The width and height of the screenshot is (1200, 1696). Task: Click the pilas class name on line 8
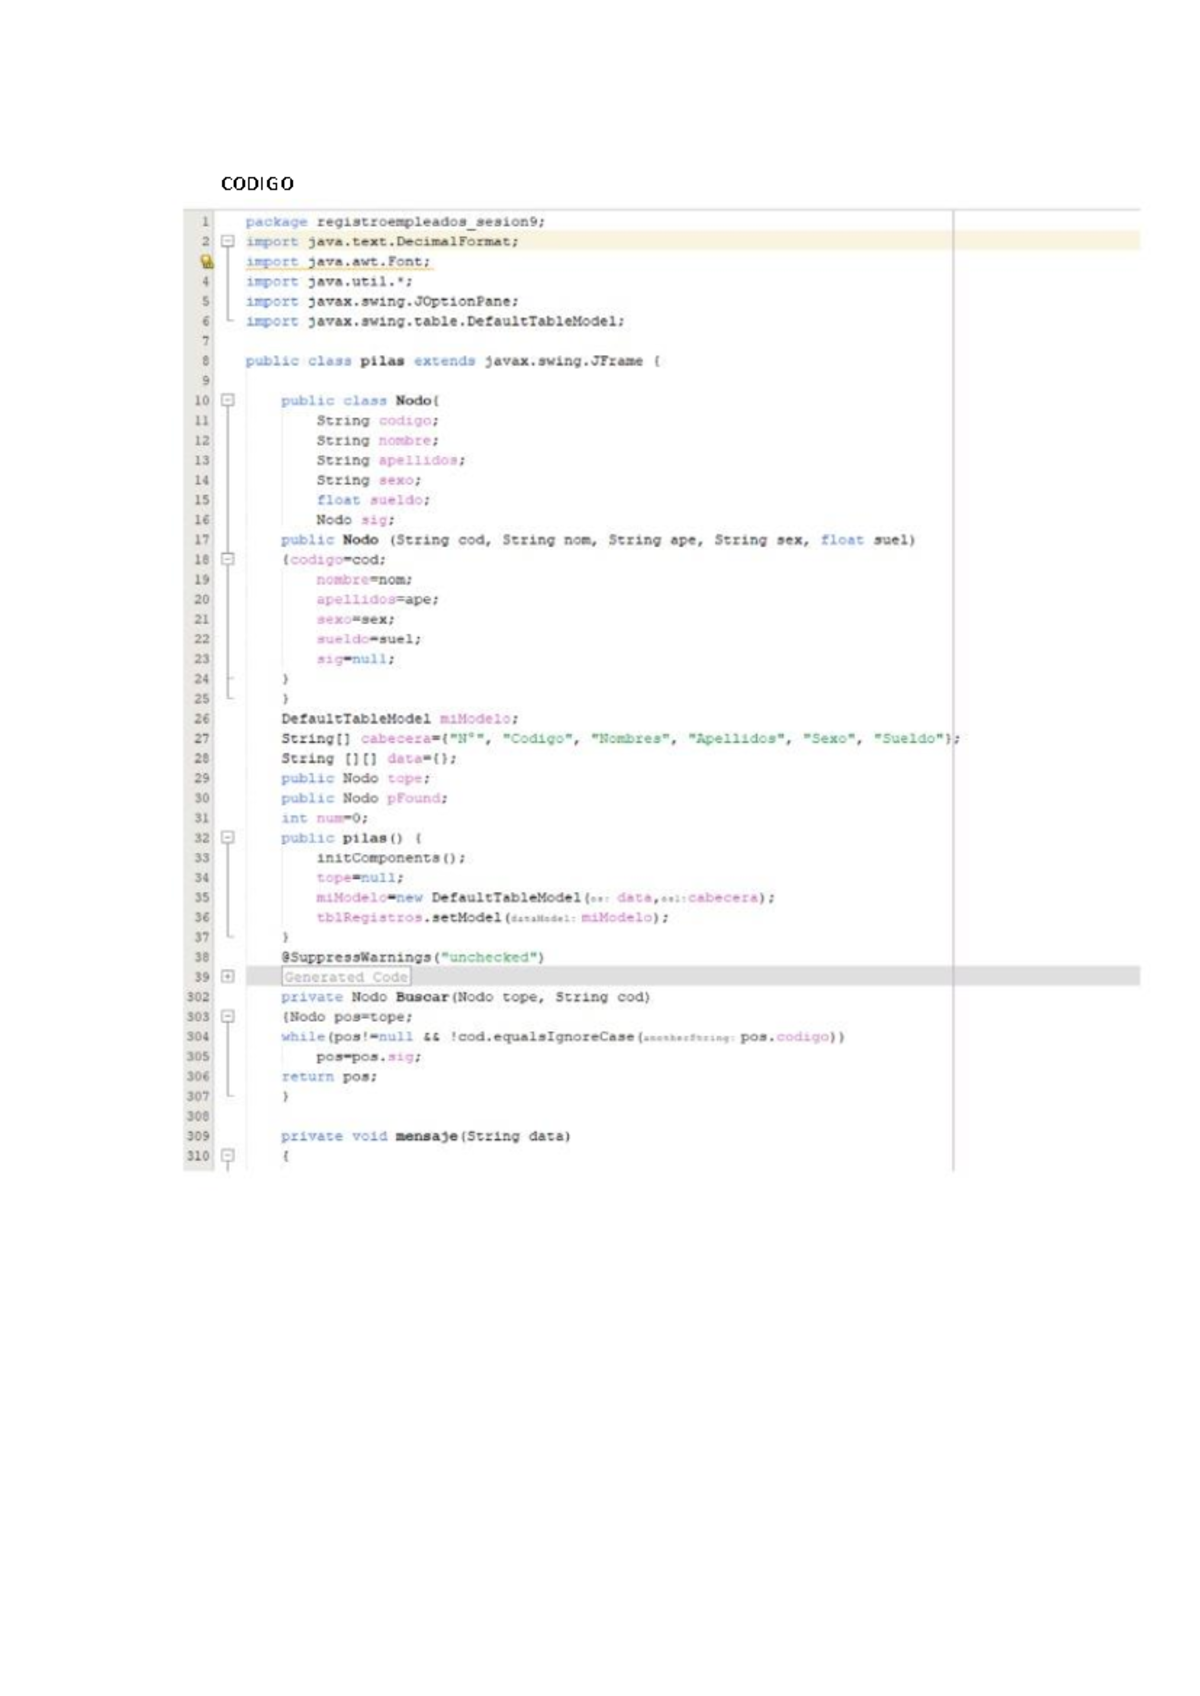[382, 361]
